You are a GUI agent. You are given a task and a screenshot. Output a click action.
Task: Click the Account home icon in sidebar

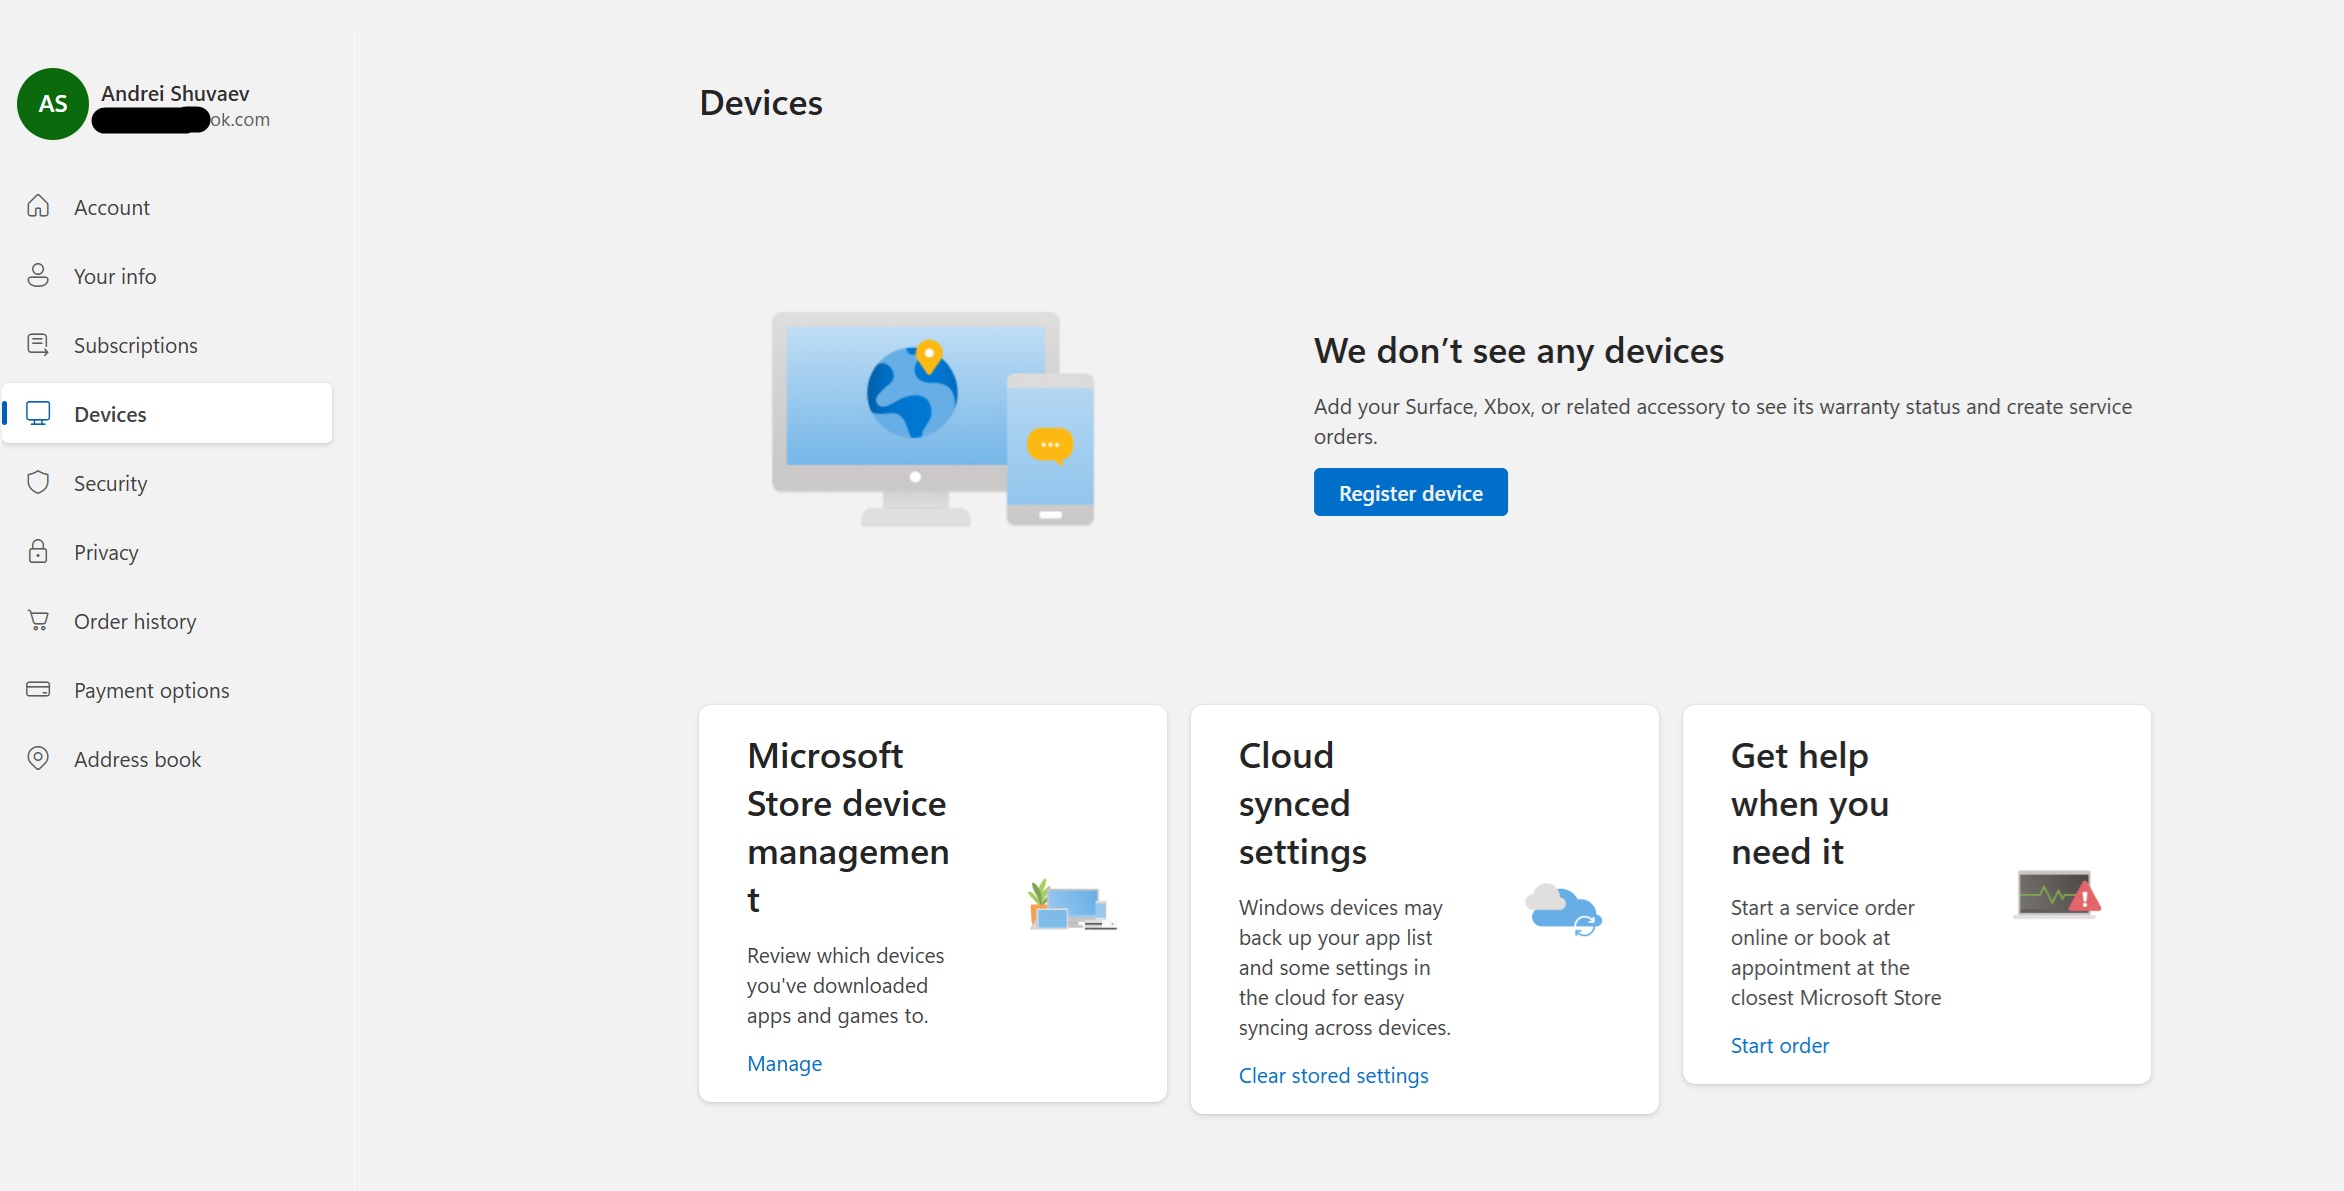pos(38,206)
